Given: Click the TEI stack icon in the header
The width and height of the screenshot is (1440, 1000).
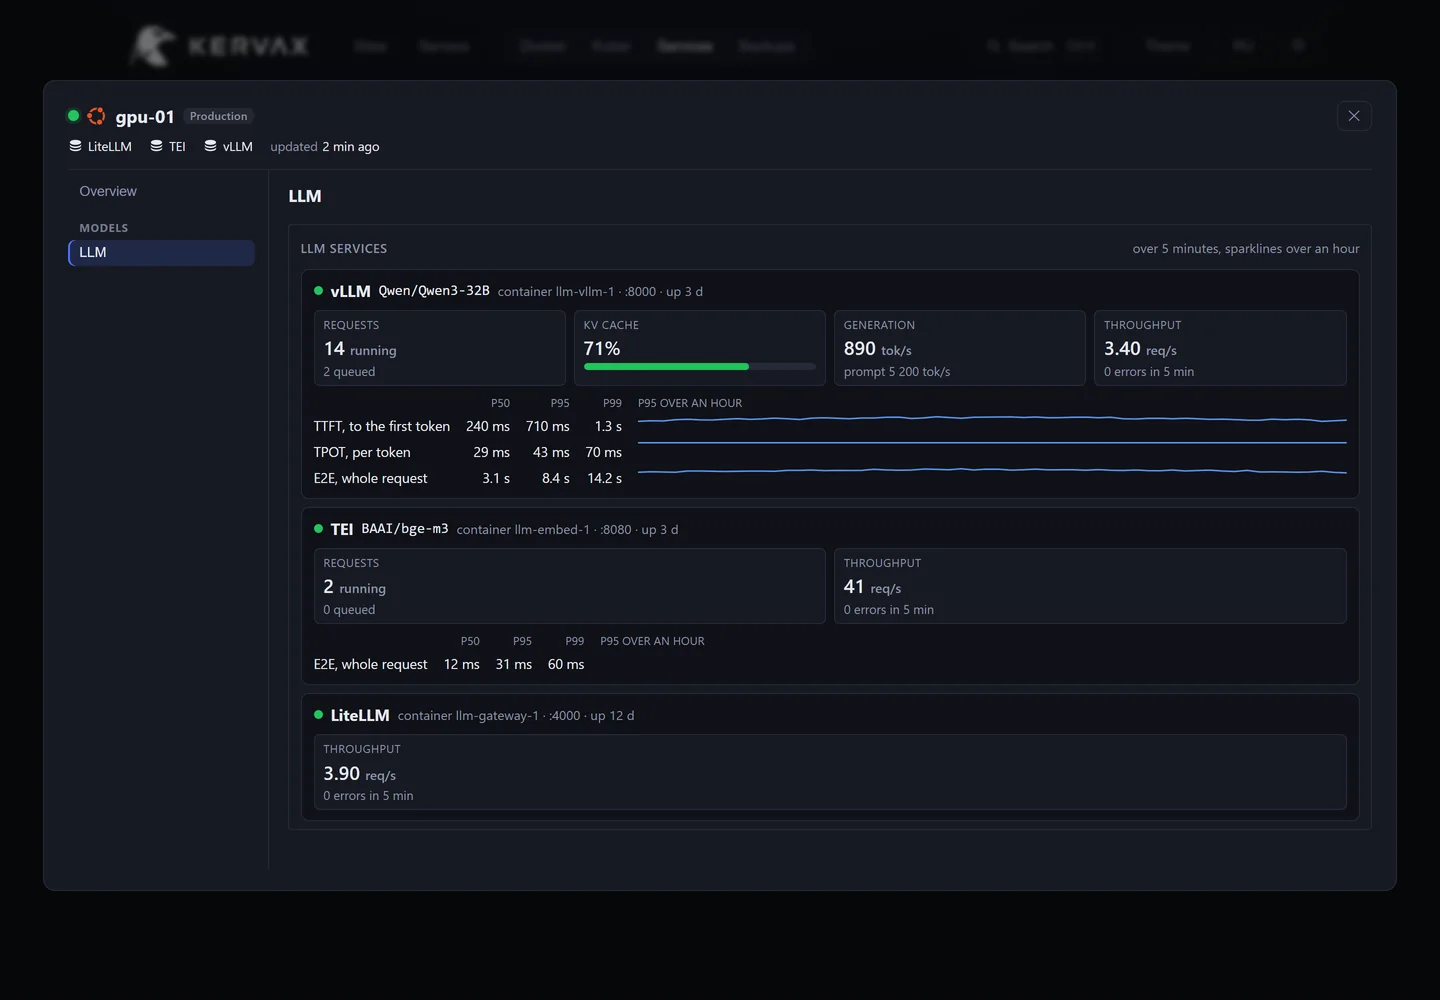Looking at the screenshot, I should point(156,146).
